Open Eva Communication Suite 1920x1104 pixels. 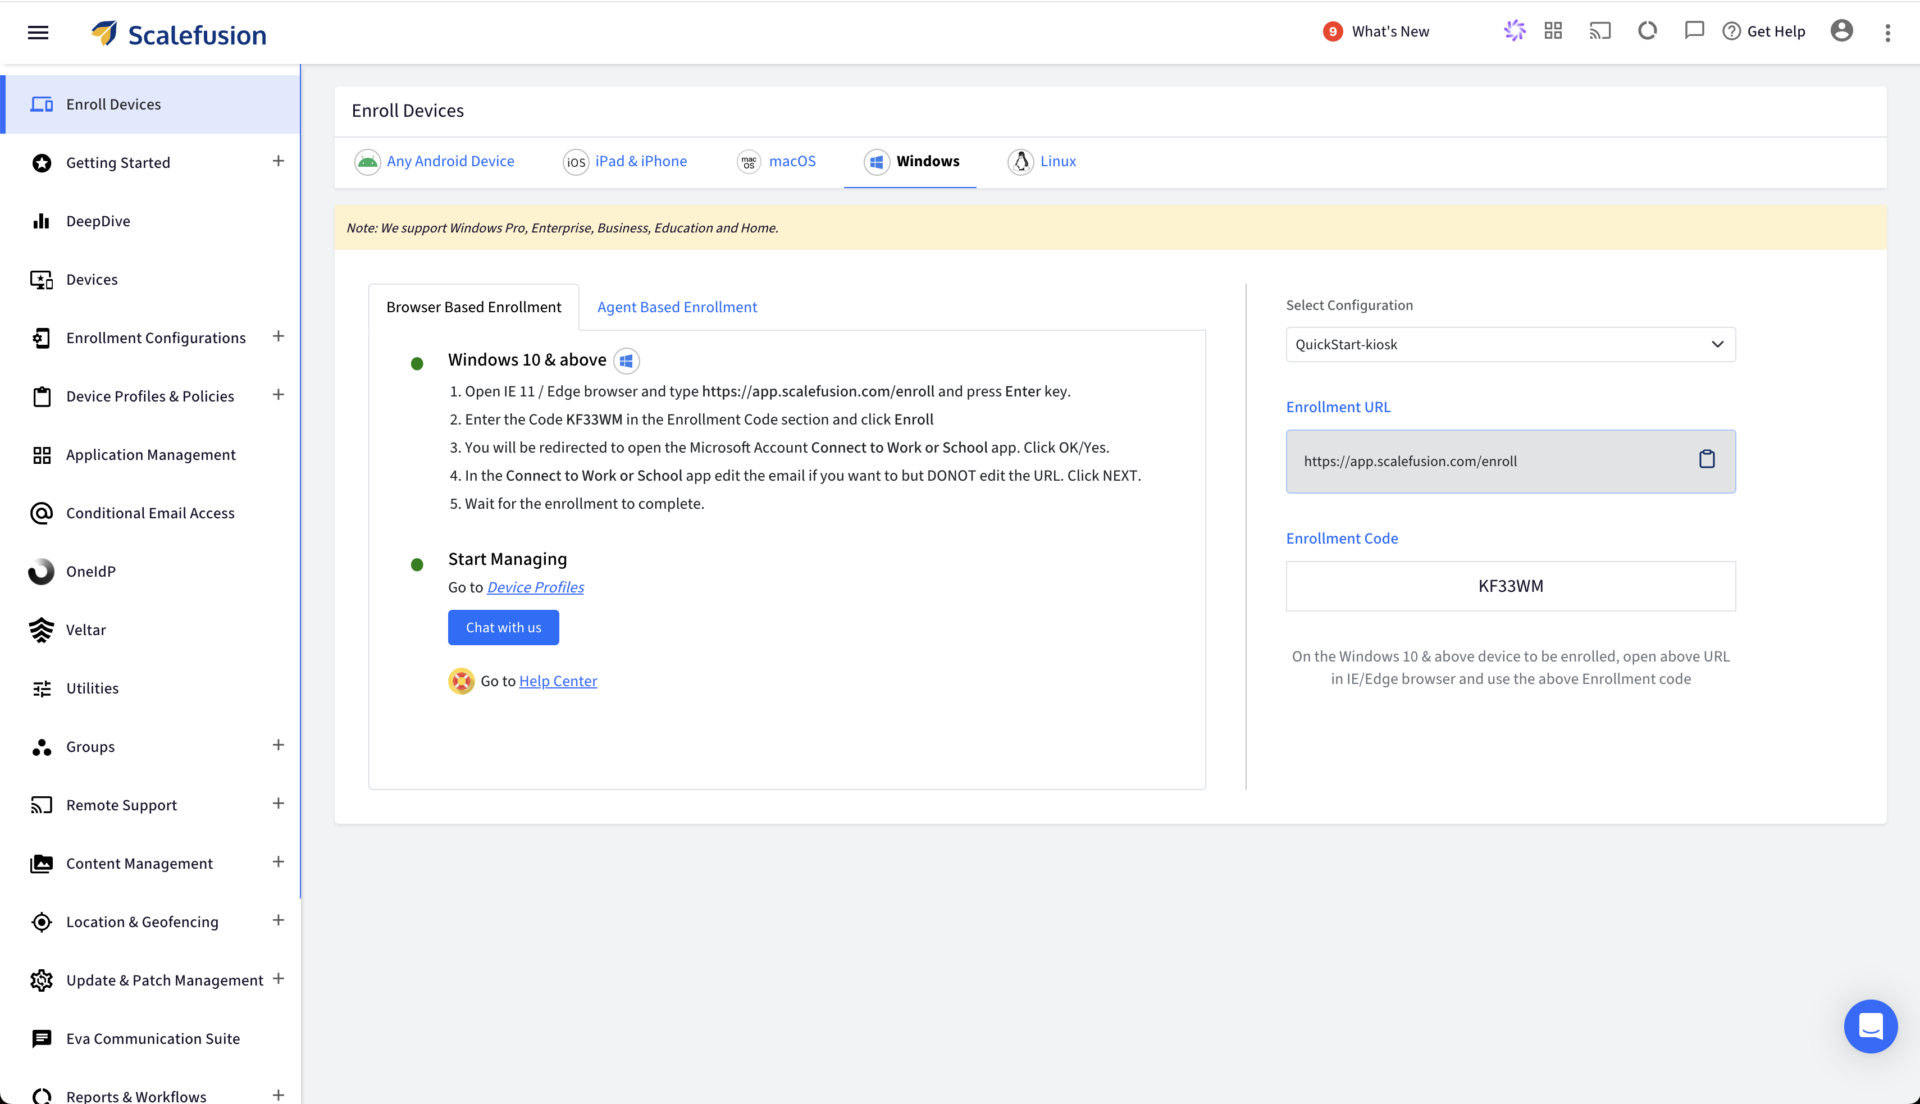[x=152, y=1038]
